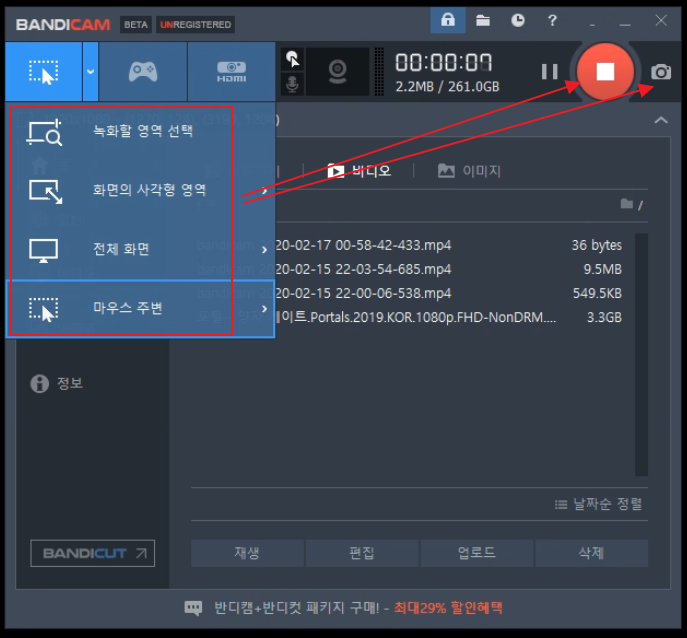This screenshot has height=638, width=687.
Task: Click the recording timer display
Action: point(443,62)
